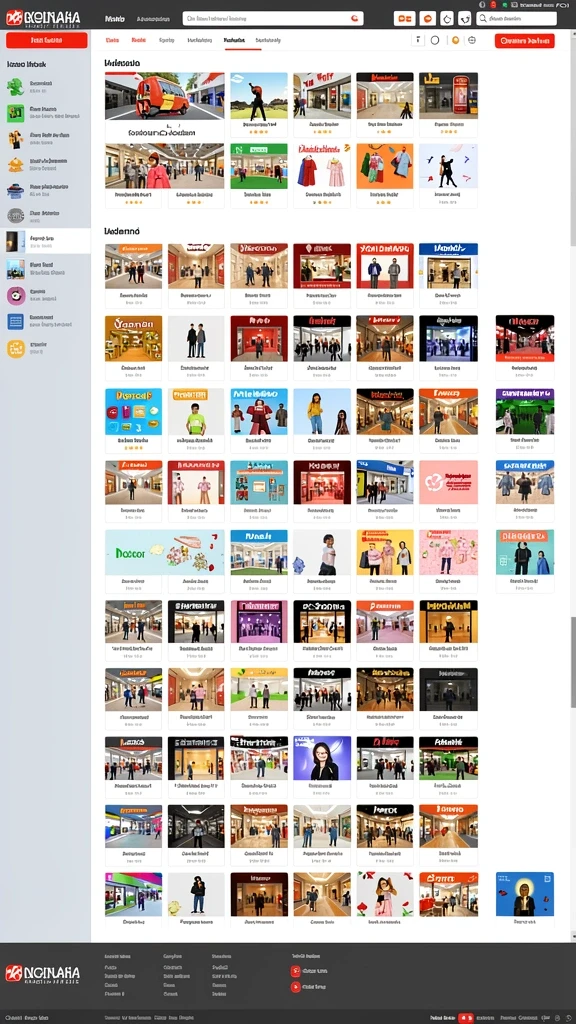The height and width of the screenshot is (1024, 576).
Task: Open the green dragon item in the sidebar
Action: point(46,87)
